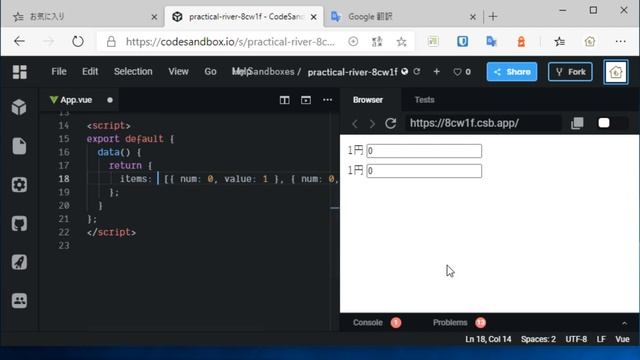Open the GitHub panel in sidebar
Viewport: 640px width, 360px height.
[19, 223]
